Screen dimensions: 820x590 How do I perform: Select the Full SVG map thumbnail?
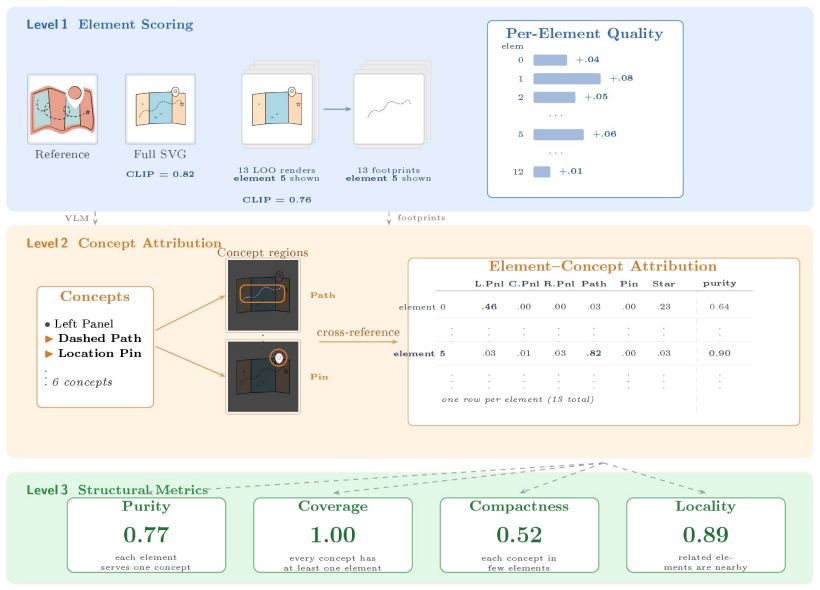pyautogui.click(x=161, y=109)
